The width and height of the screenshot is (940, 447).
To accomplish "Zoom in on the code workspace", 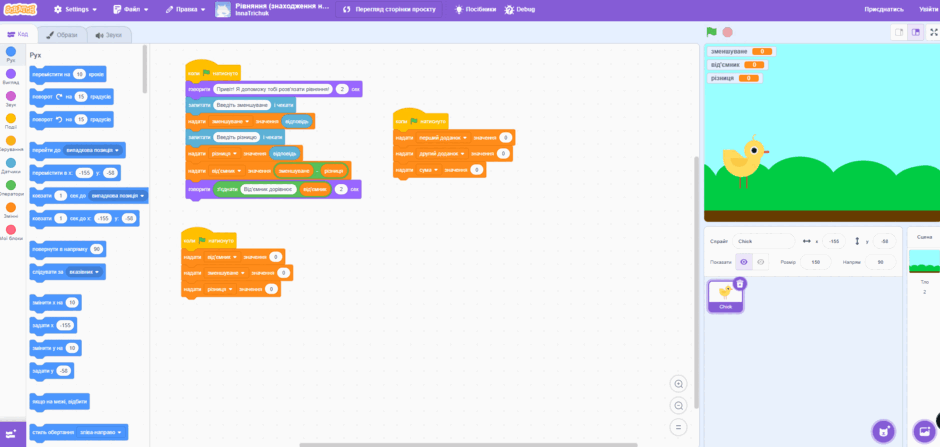I will [679, 384].
